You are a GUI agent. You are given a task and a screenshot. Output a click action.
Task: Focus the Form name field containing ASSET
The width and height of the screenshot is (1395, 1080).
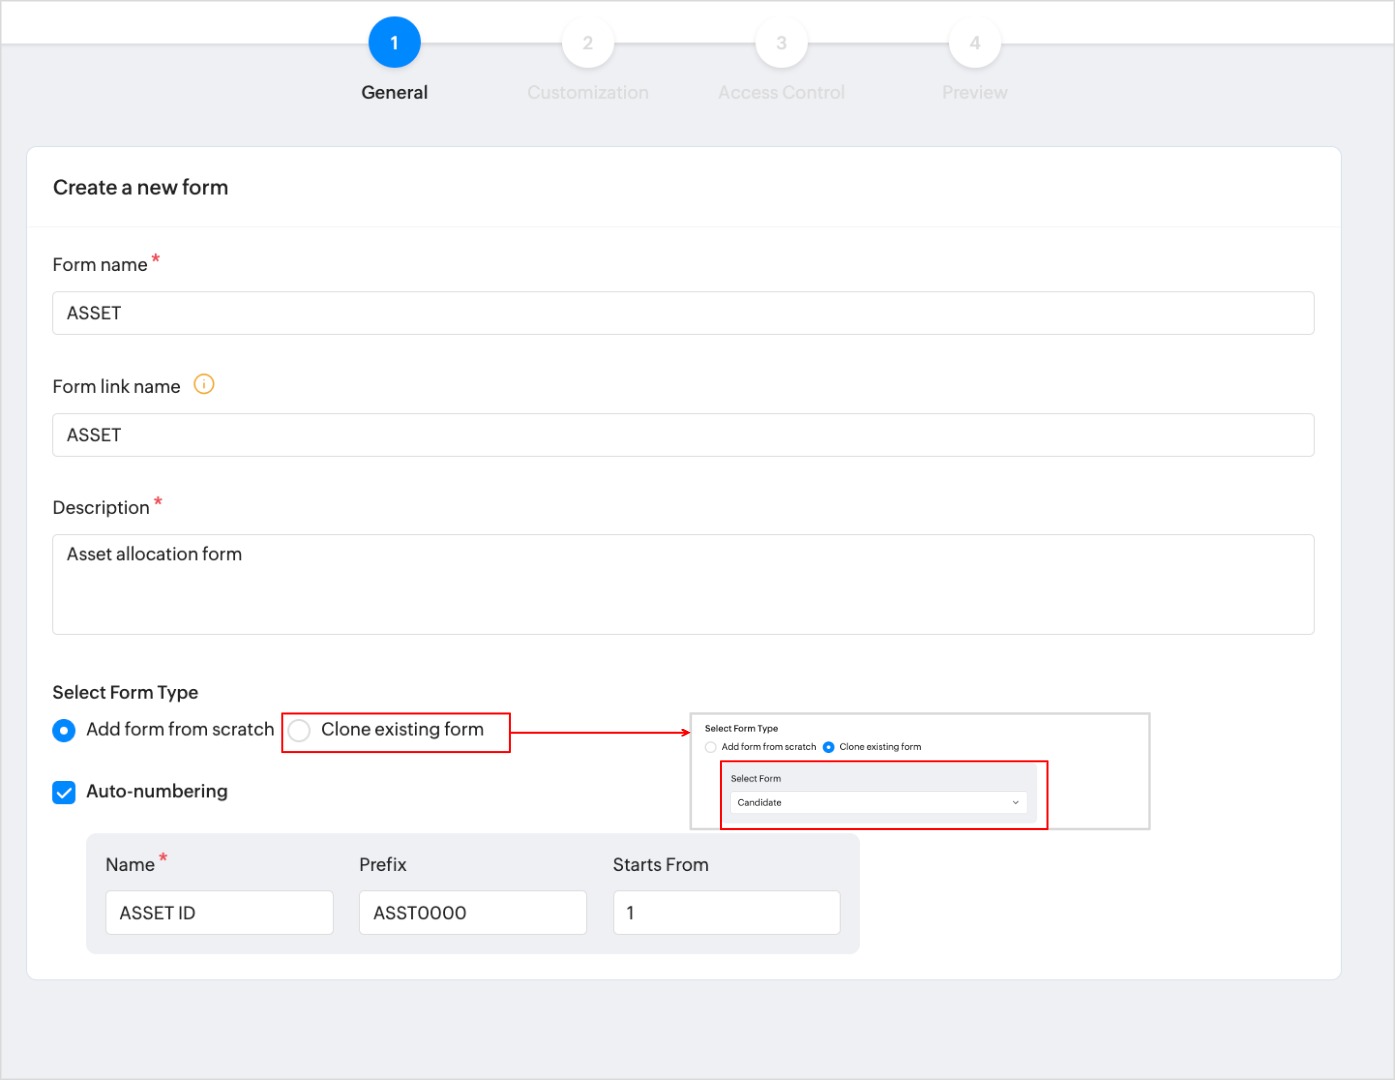coord(683,313)
